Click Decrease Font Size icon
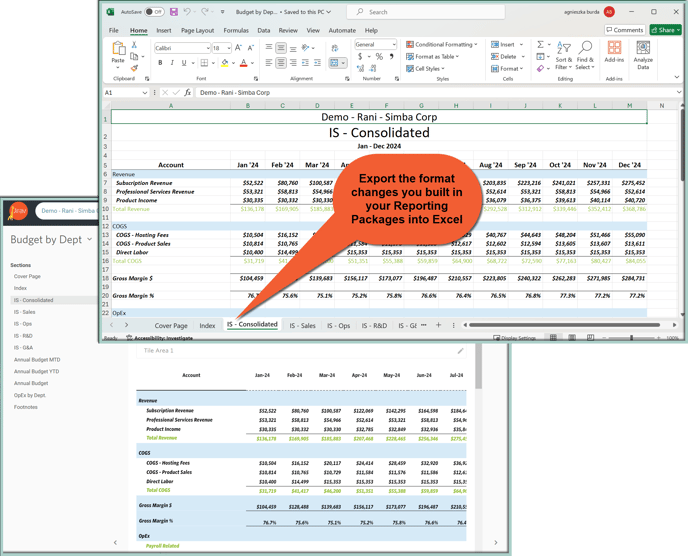The width and height of the screenshot is (688, 556). click(251, 47)
